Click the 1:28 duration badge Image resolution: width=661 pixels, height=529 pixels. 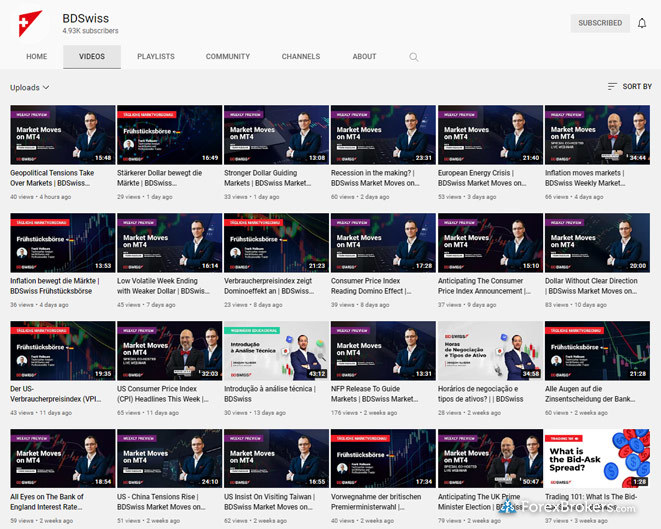(x=640, y=481)
